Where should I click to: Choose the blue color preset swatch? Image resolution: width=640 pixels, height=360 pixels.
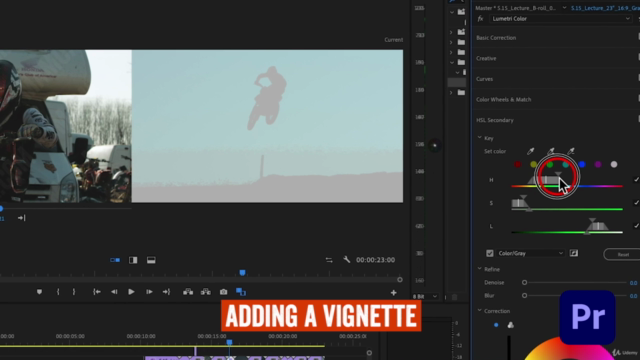[x=582, y=164]
